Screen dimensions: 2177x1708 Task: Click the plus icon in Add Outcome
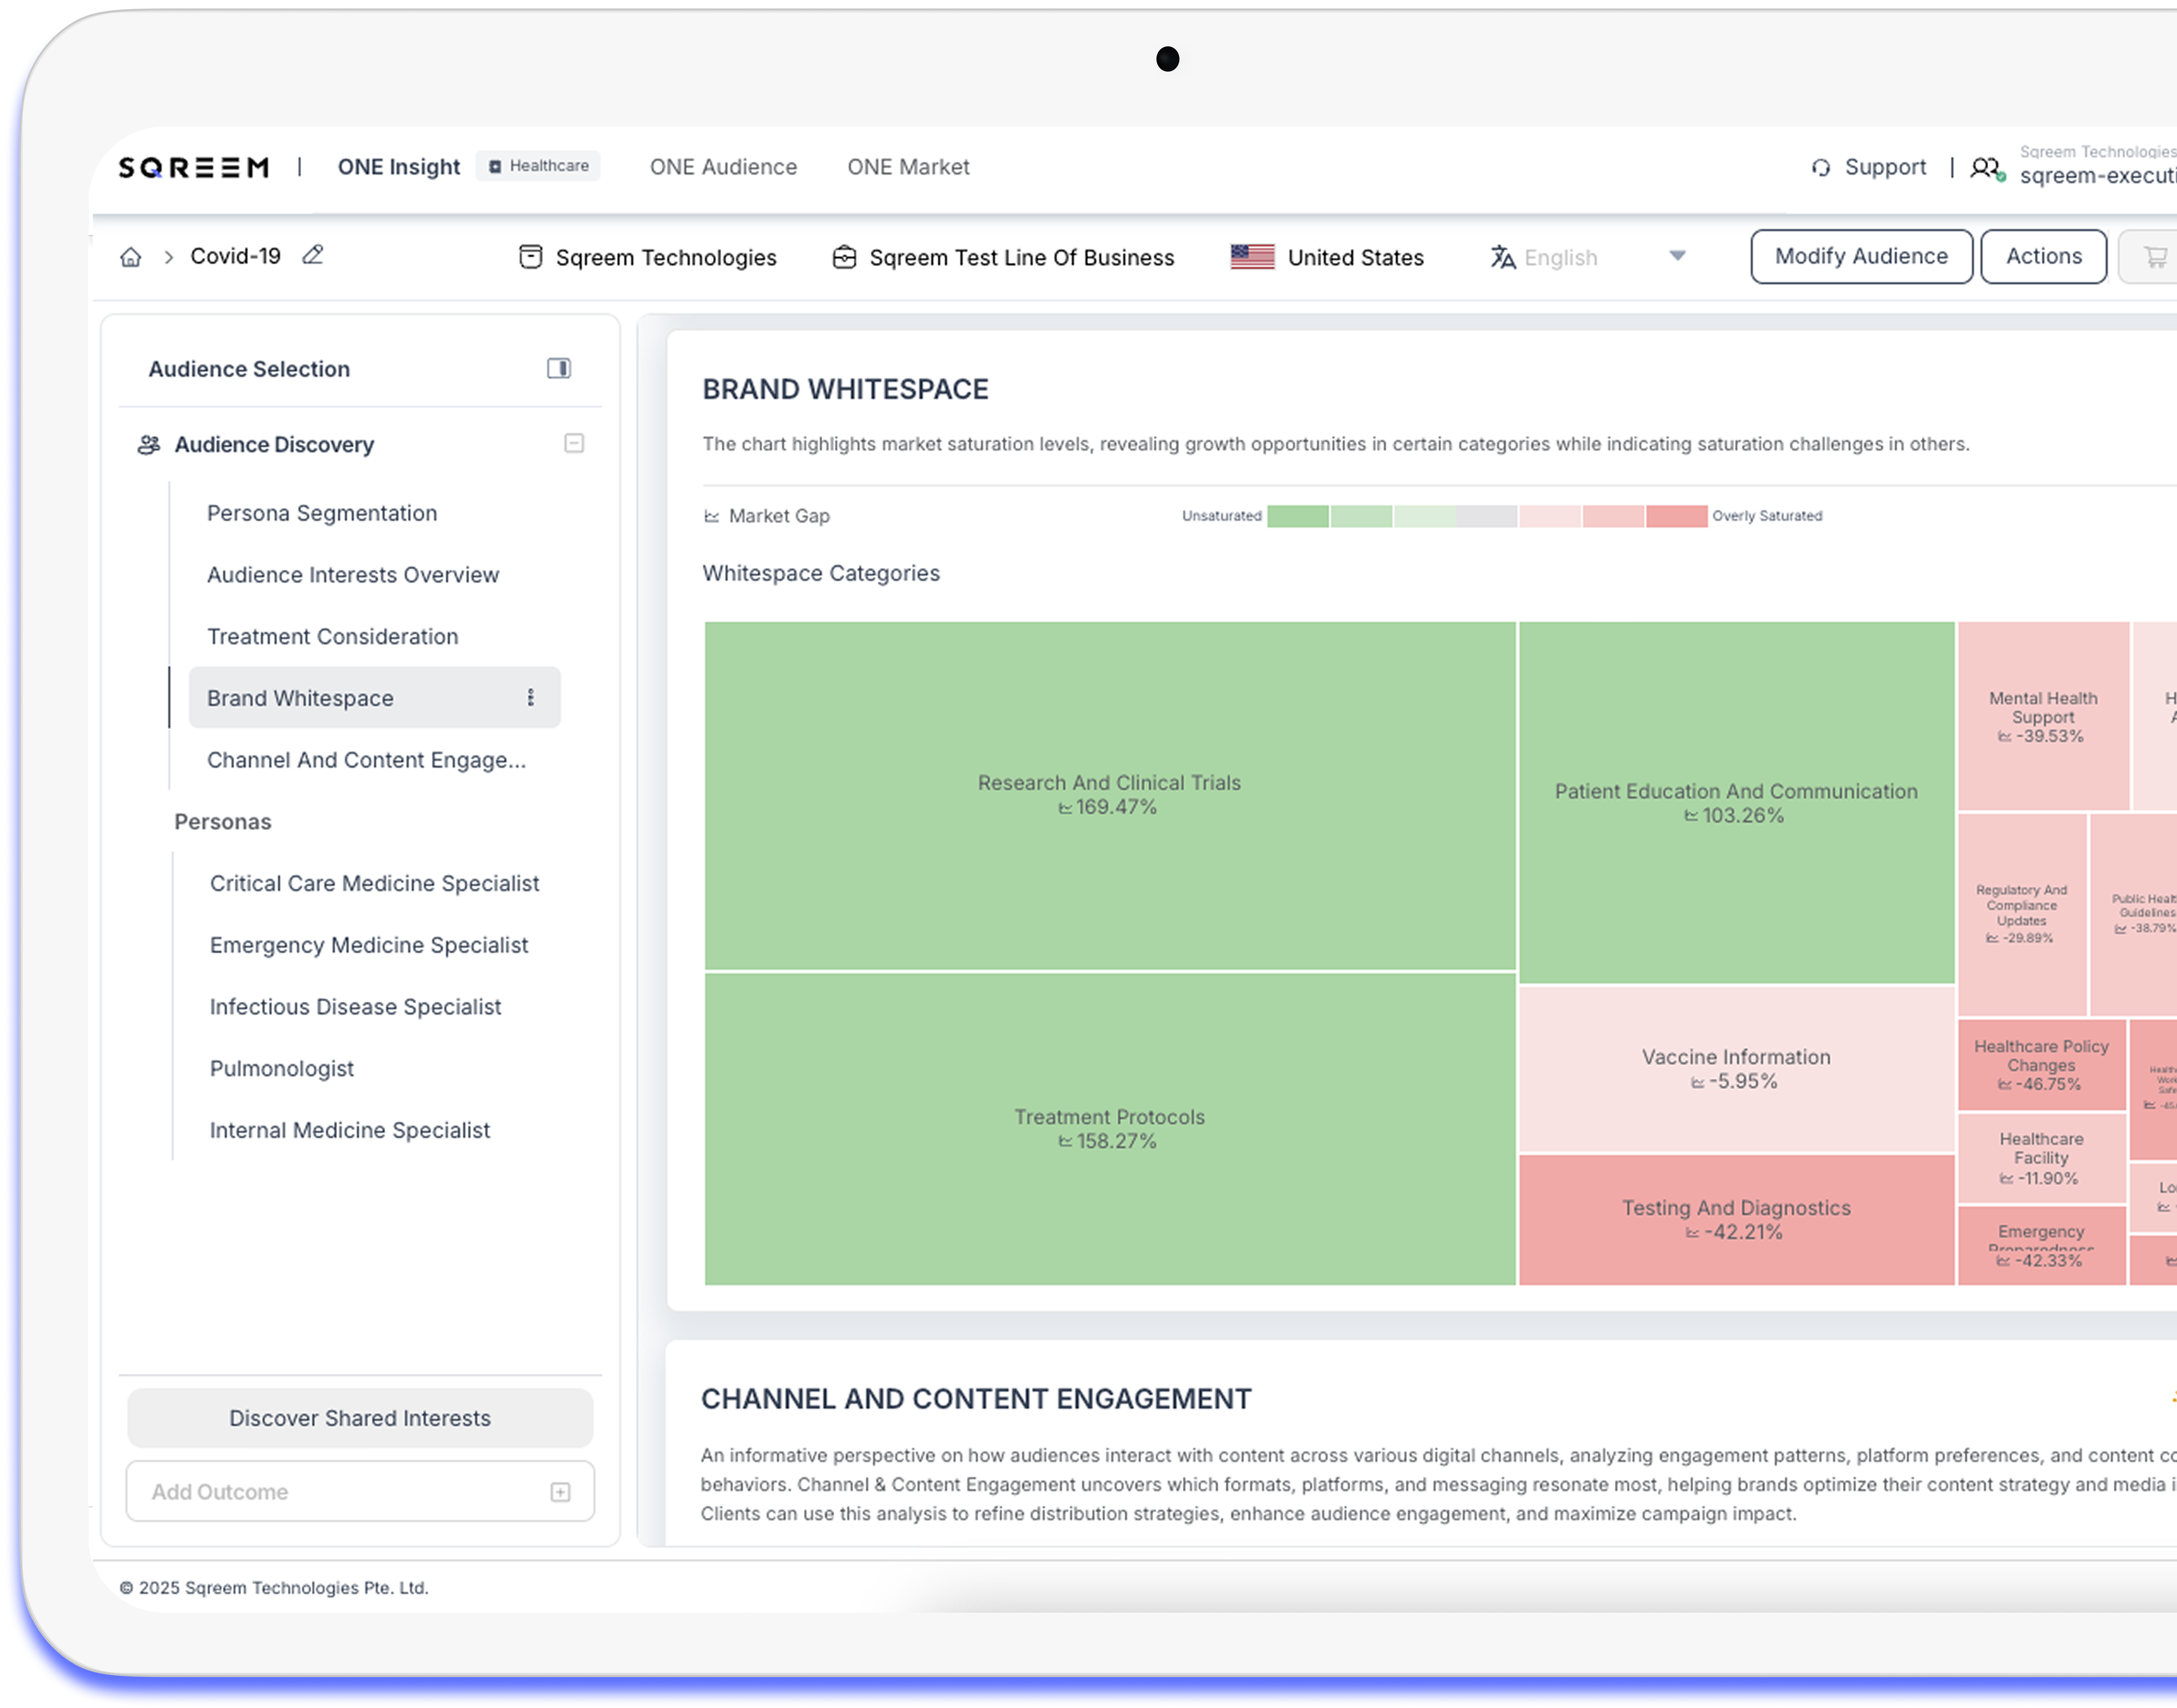click(560, 1491)
